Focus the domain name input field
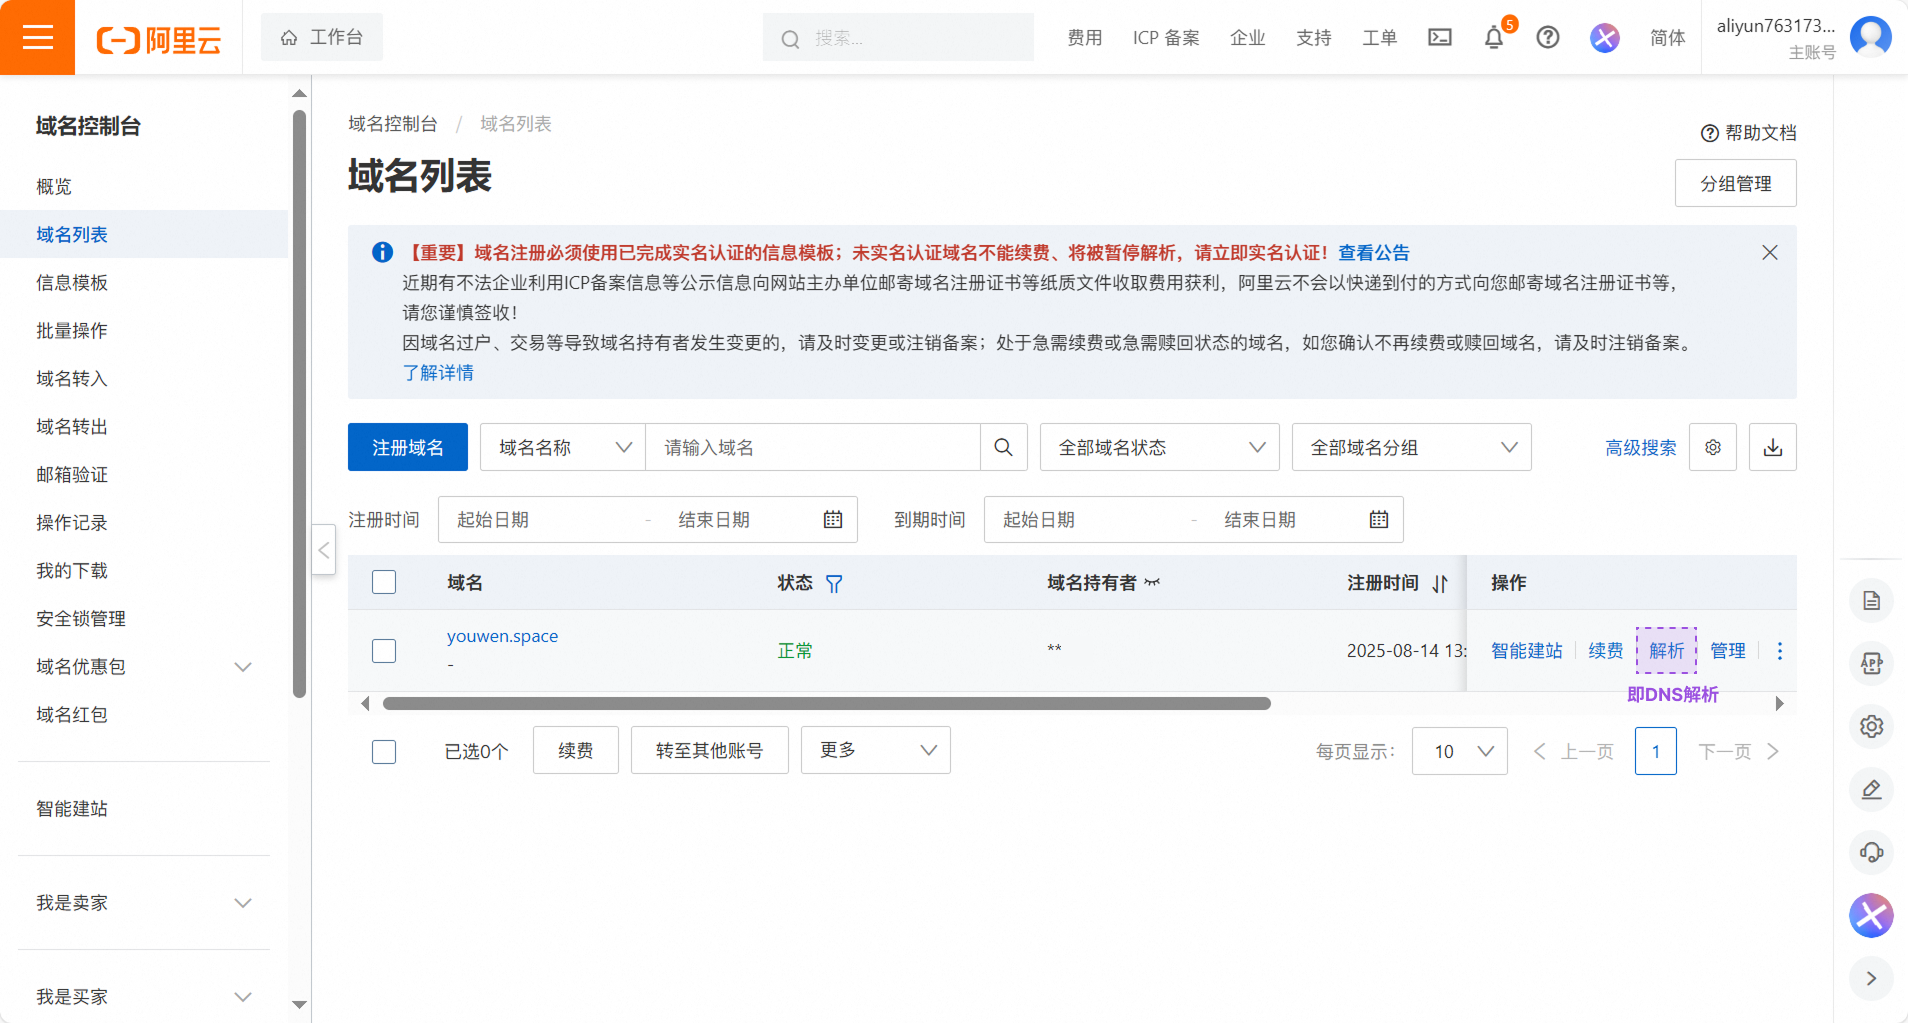Viewport: 1908px width, 1023px height. (x=813, y=447)
